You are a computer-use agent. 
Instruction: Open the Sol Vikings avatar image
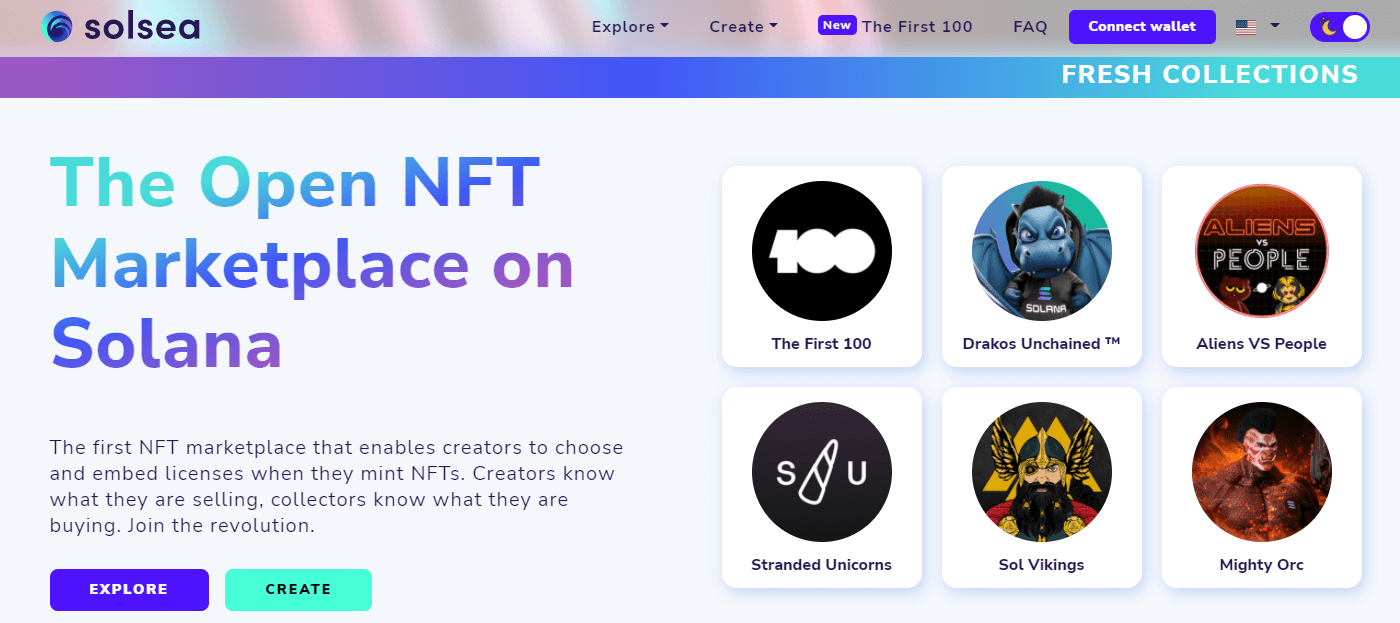click(x=1041, y=472)
